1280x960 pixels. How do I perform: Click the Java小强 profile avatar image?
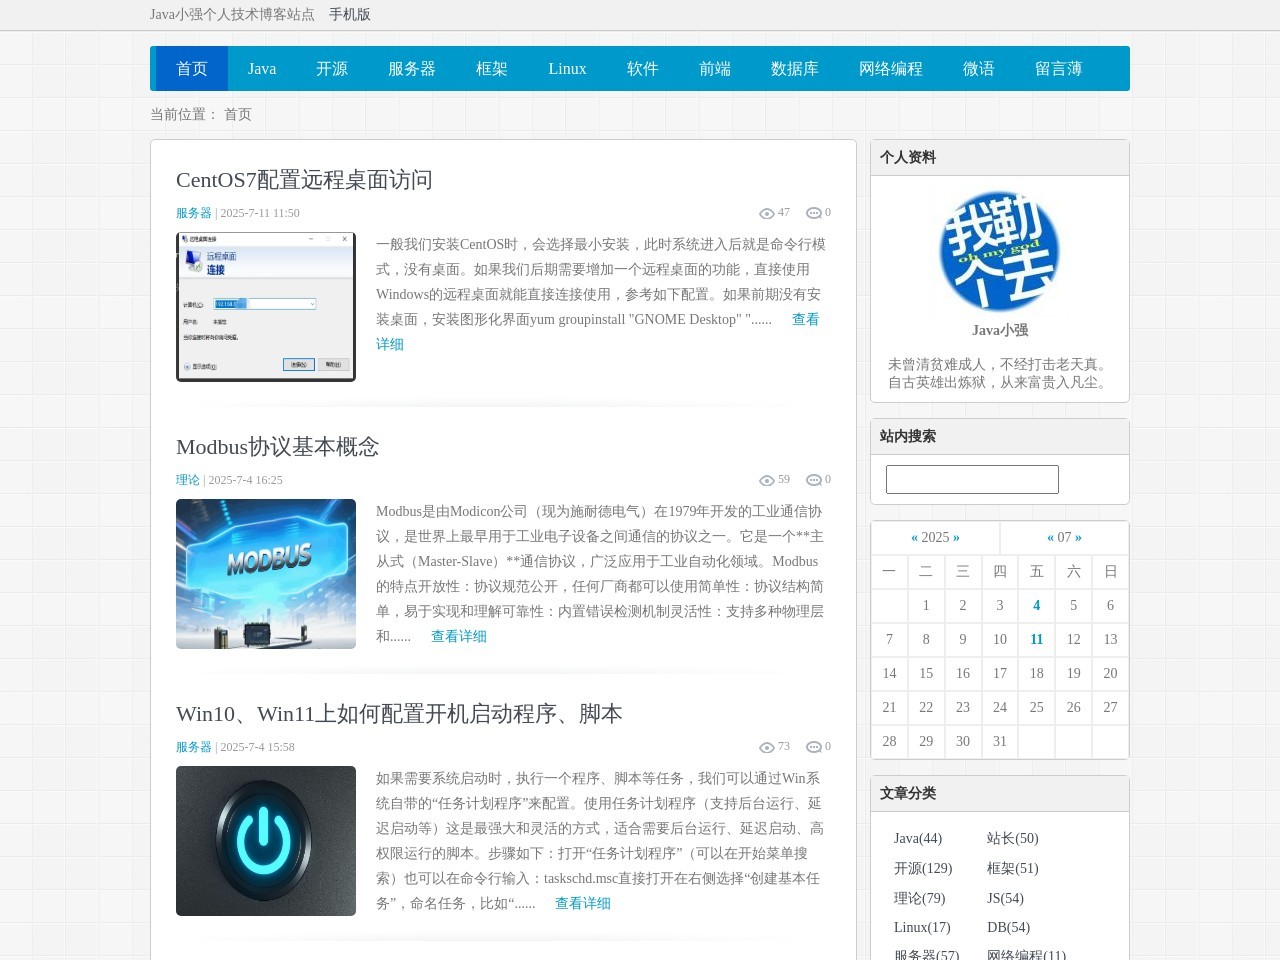pyautogui.click(x=999, y=251)
